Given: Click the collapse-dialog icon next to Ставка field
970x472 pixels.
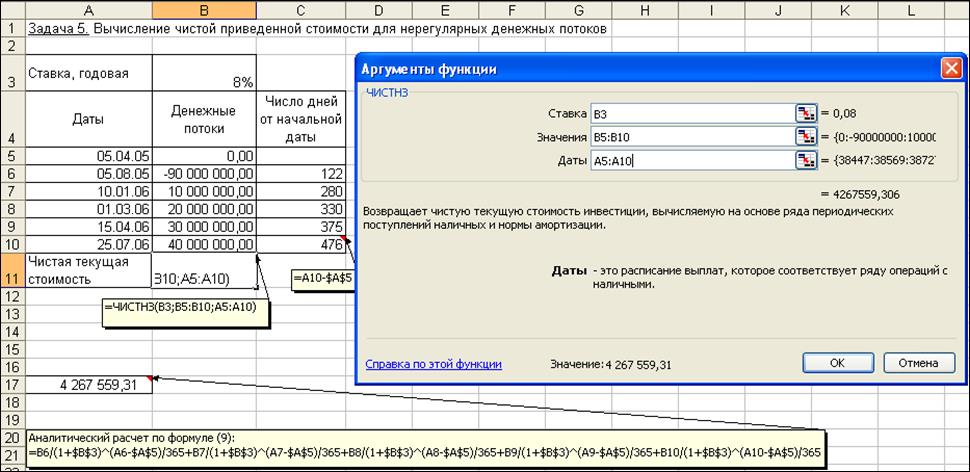Looking at the screenshot, I should [x=805, y=113].
